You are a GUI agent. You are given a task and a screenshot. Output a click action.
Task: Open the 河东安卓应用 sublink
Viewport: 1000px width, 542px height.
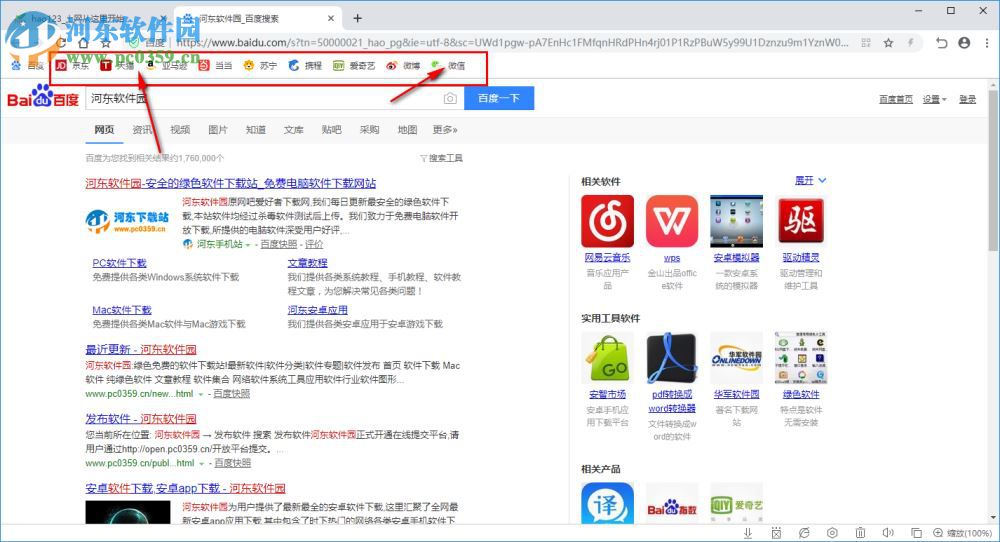(x=317, y=310)
